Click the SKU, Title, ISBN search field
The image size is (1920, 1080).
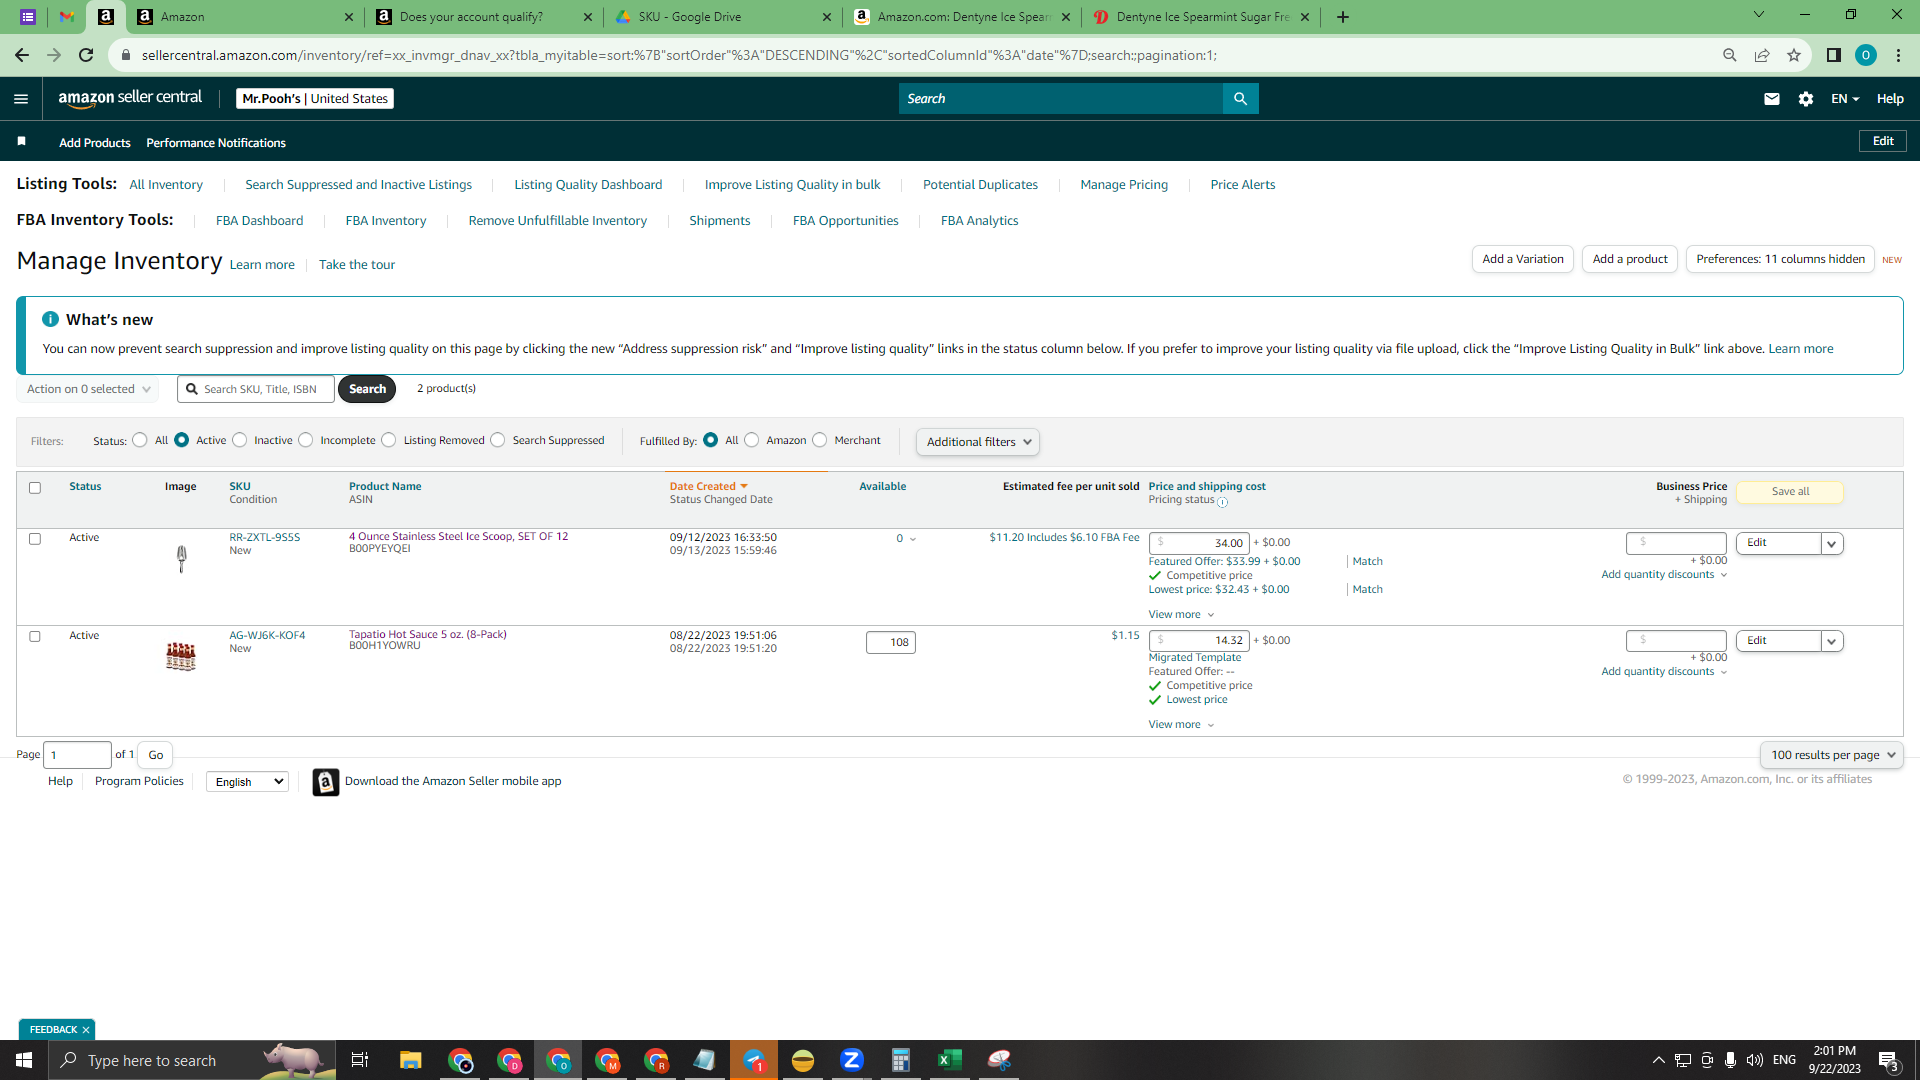[x=256, y=389]
